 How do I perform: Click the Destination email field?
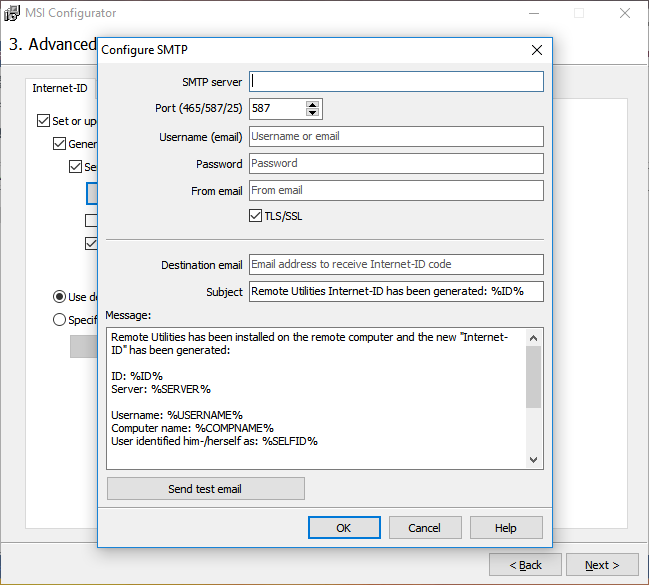tap(396, 264)
